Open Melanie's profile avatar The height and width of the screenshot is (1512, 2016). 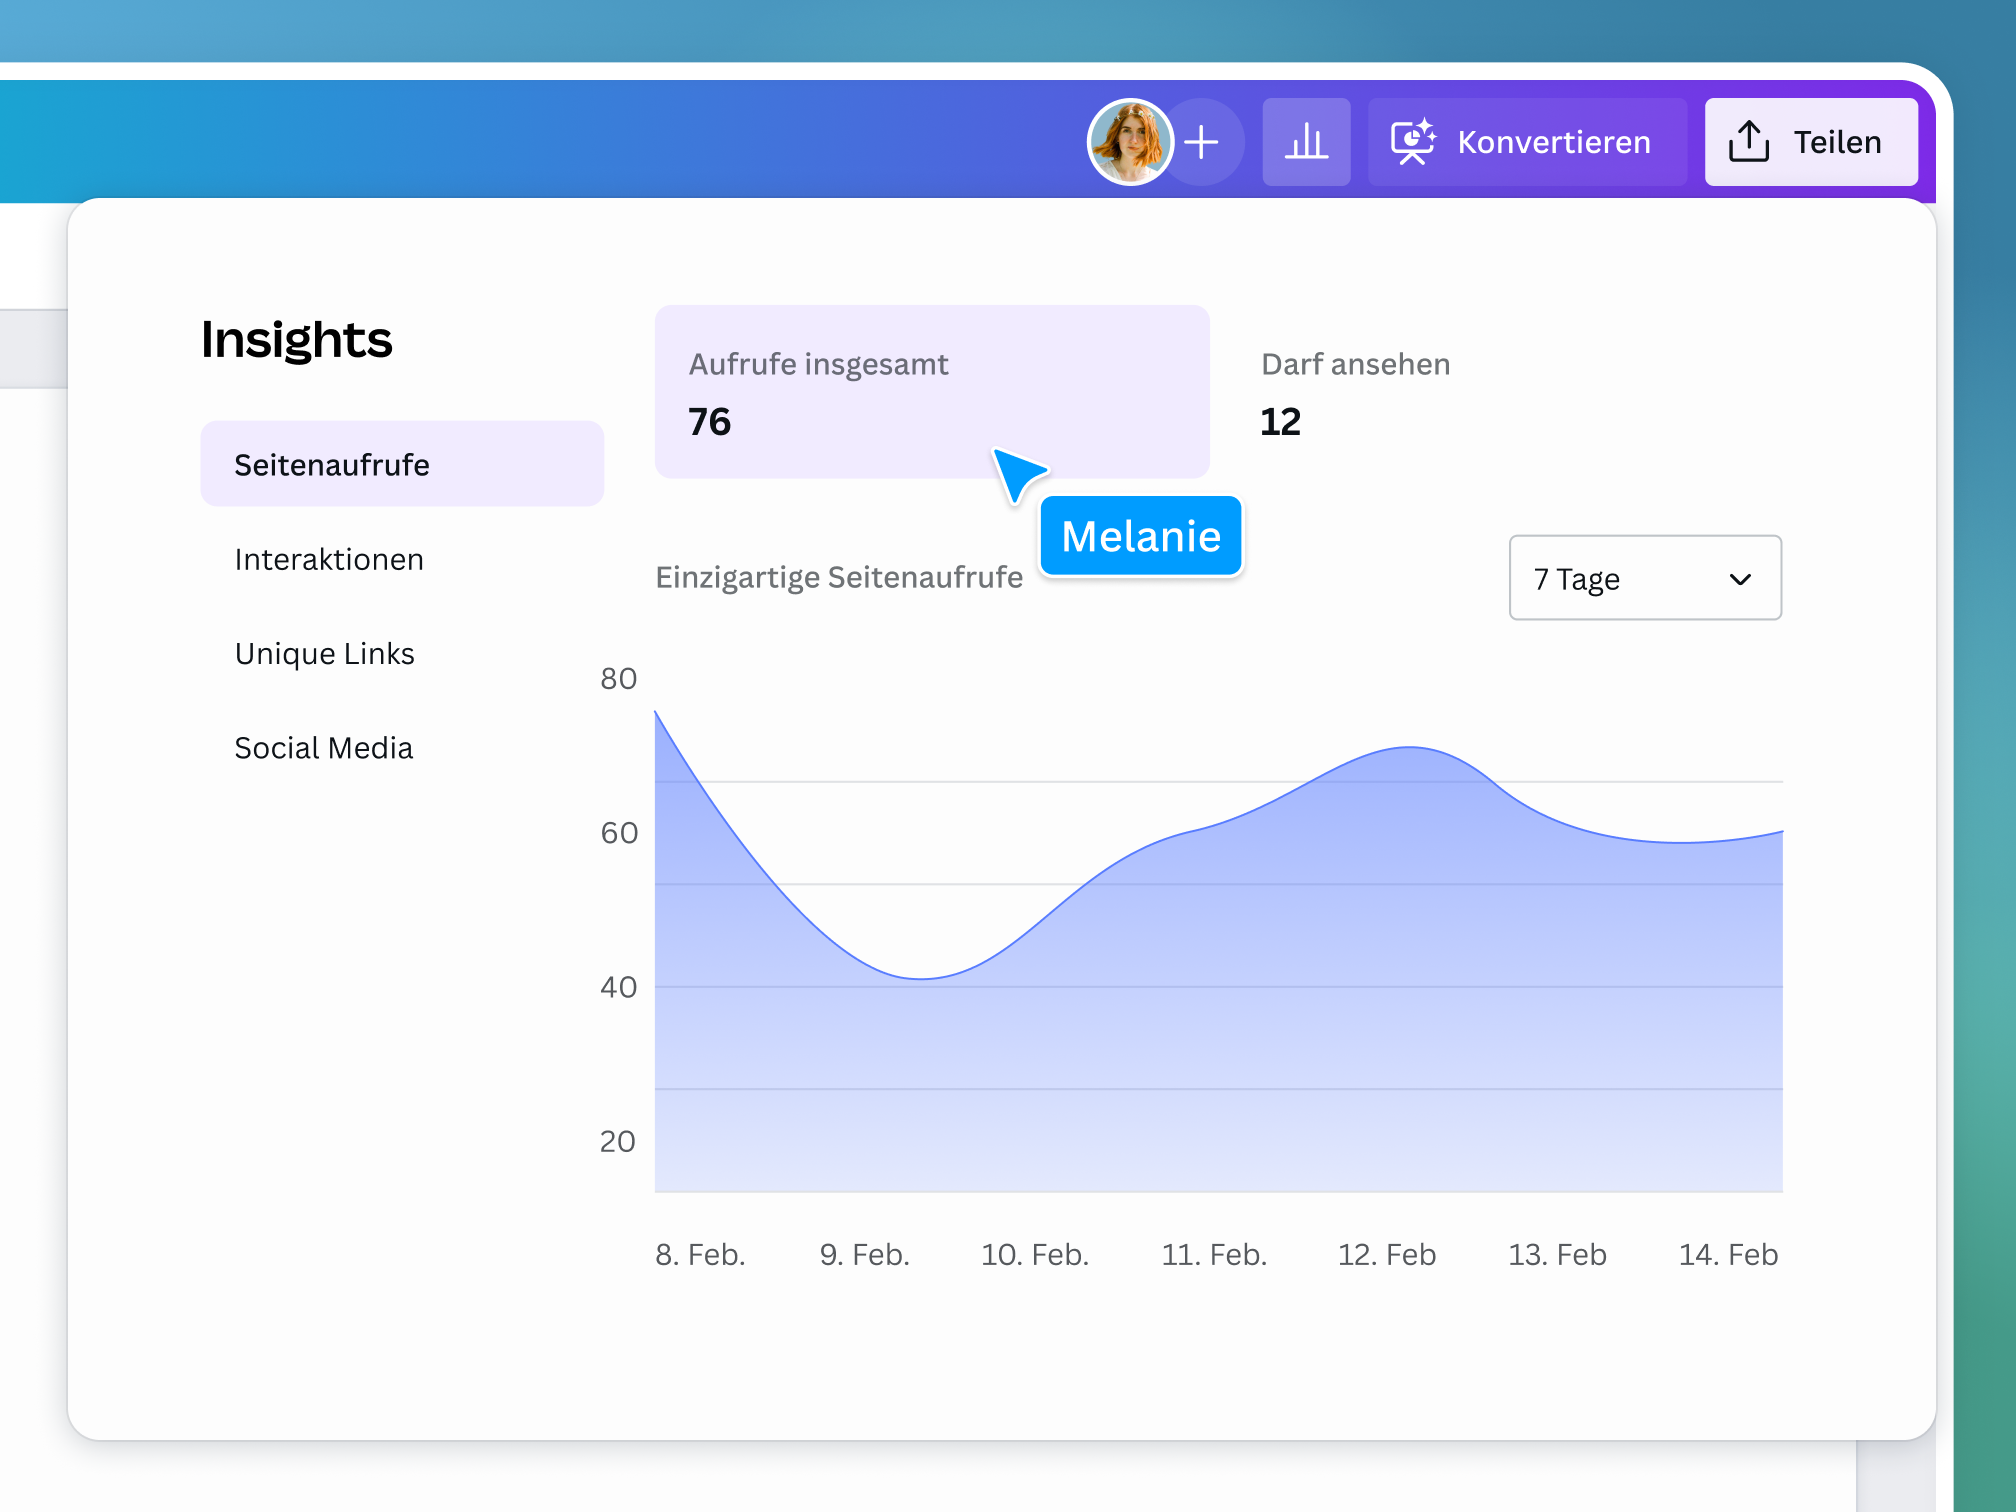[x=1131, y=141]
